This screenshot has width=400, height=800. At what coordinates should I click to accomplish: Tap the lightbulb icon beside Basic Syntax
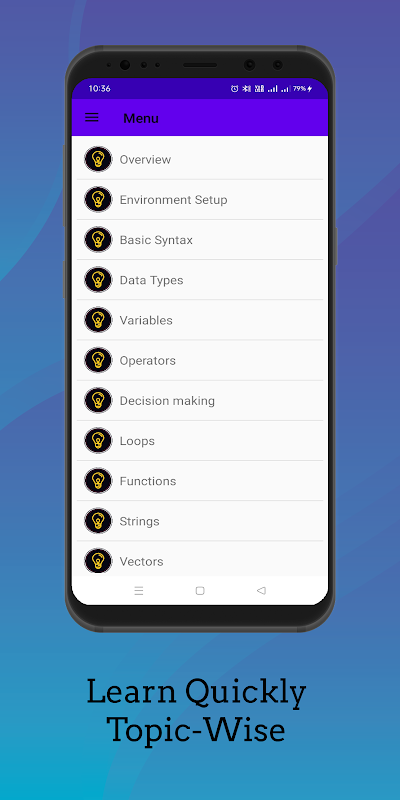point(98,240)
